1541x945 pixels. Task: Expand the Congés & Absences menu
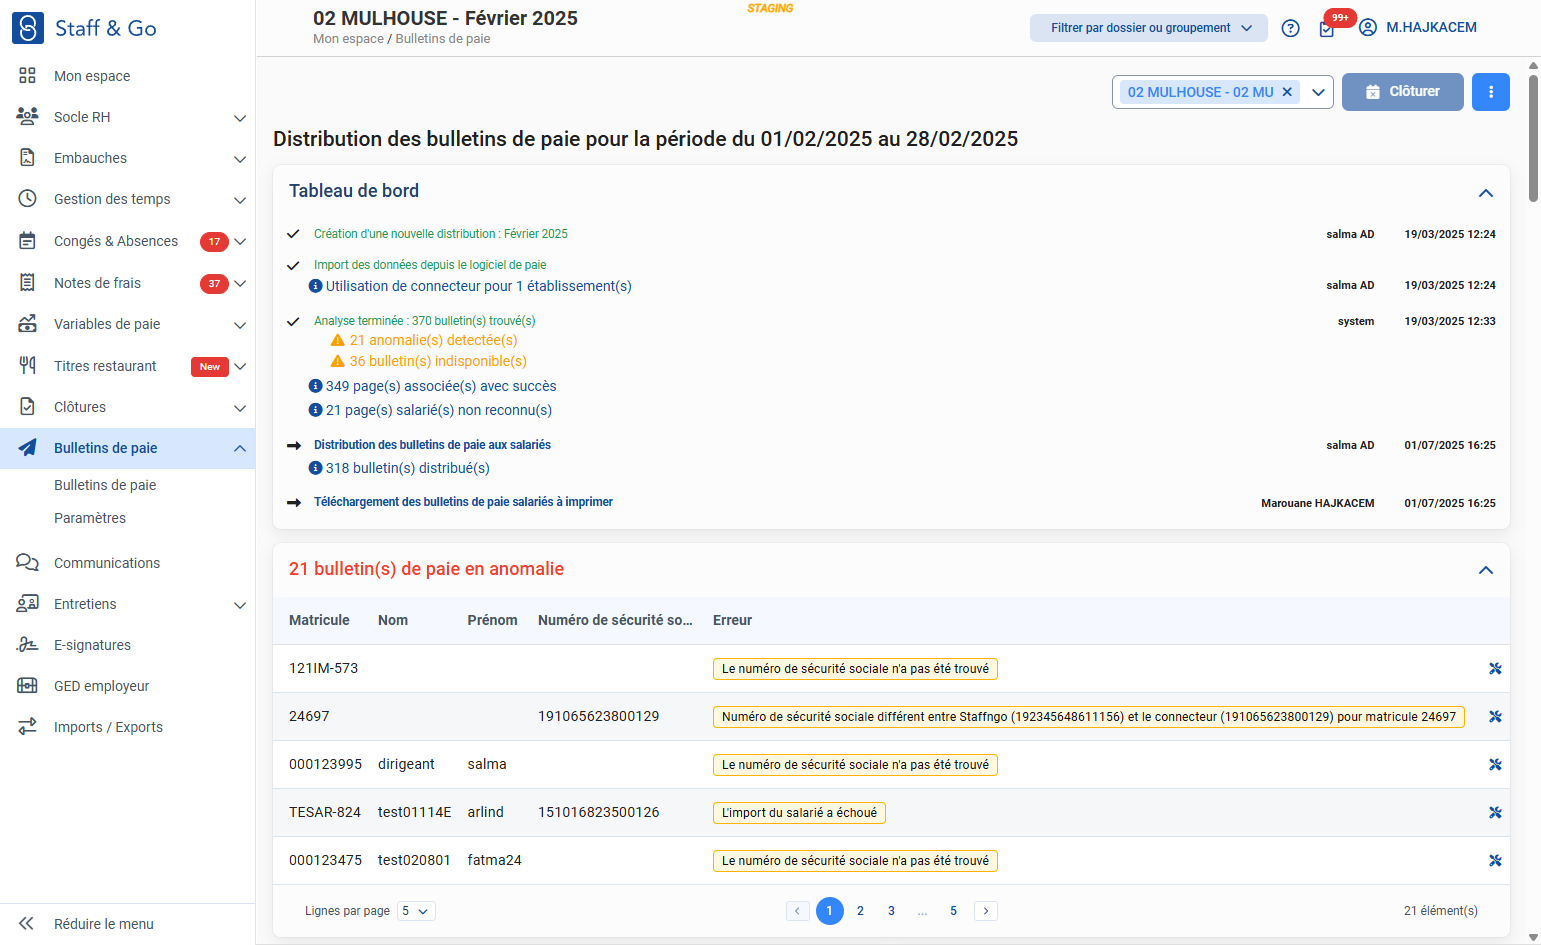tap(240, 242)
